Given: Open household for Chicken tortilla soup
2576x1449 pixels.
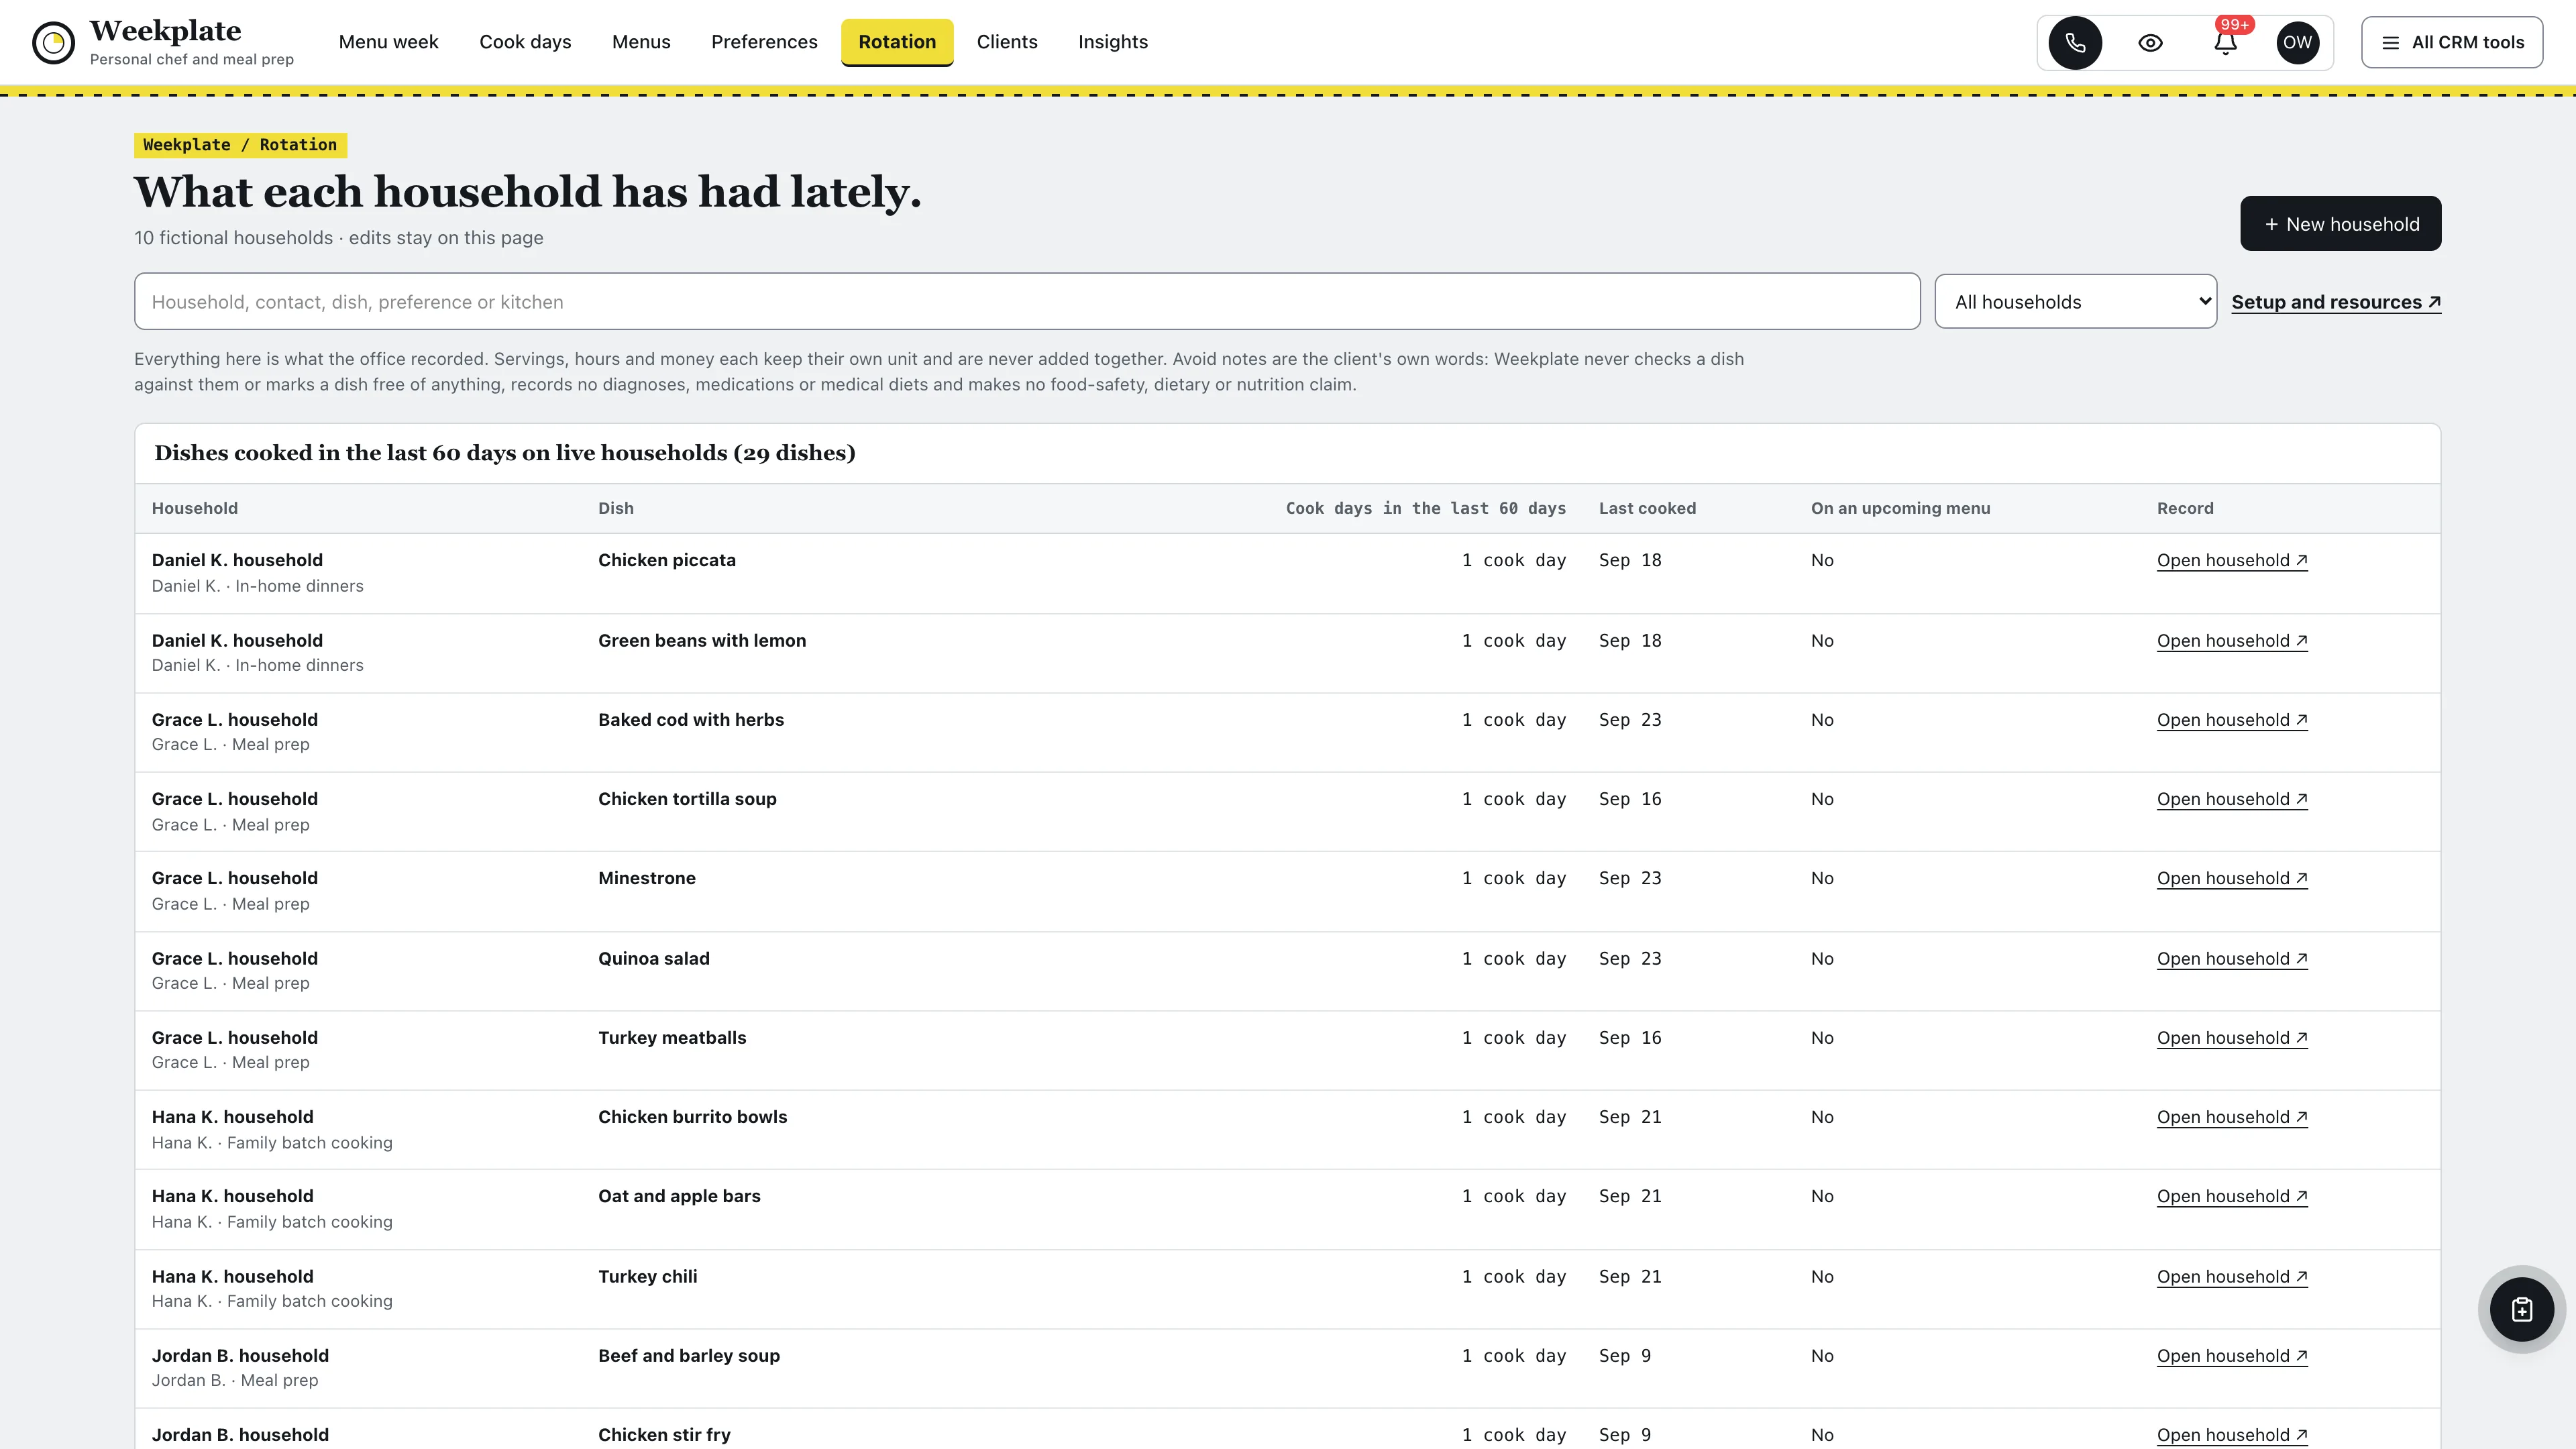Looking at the screenshot, I should point(2232,799).
